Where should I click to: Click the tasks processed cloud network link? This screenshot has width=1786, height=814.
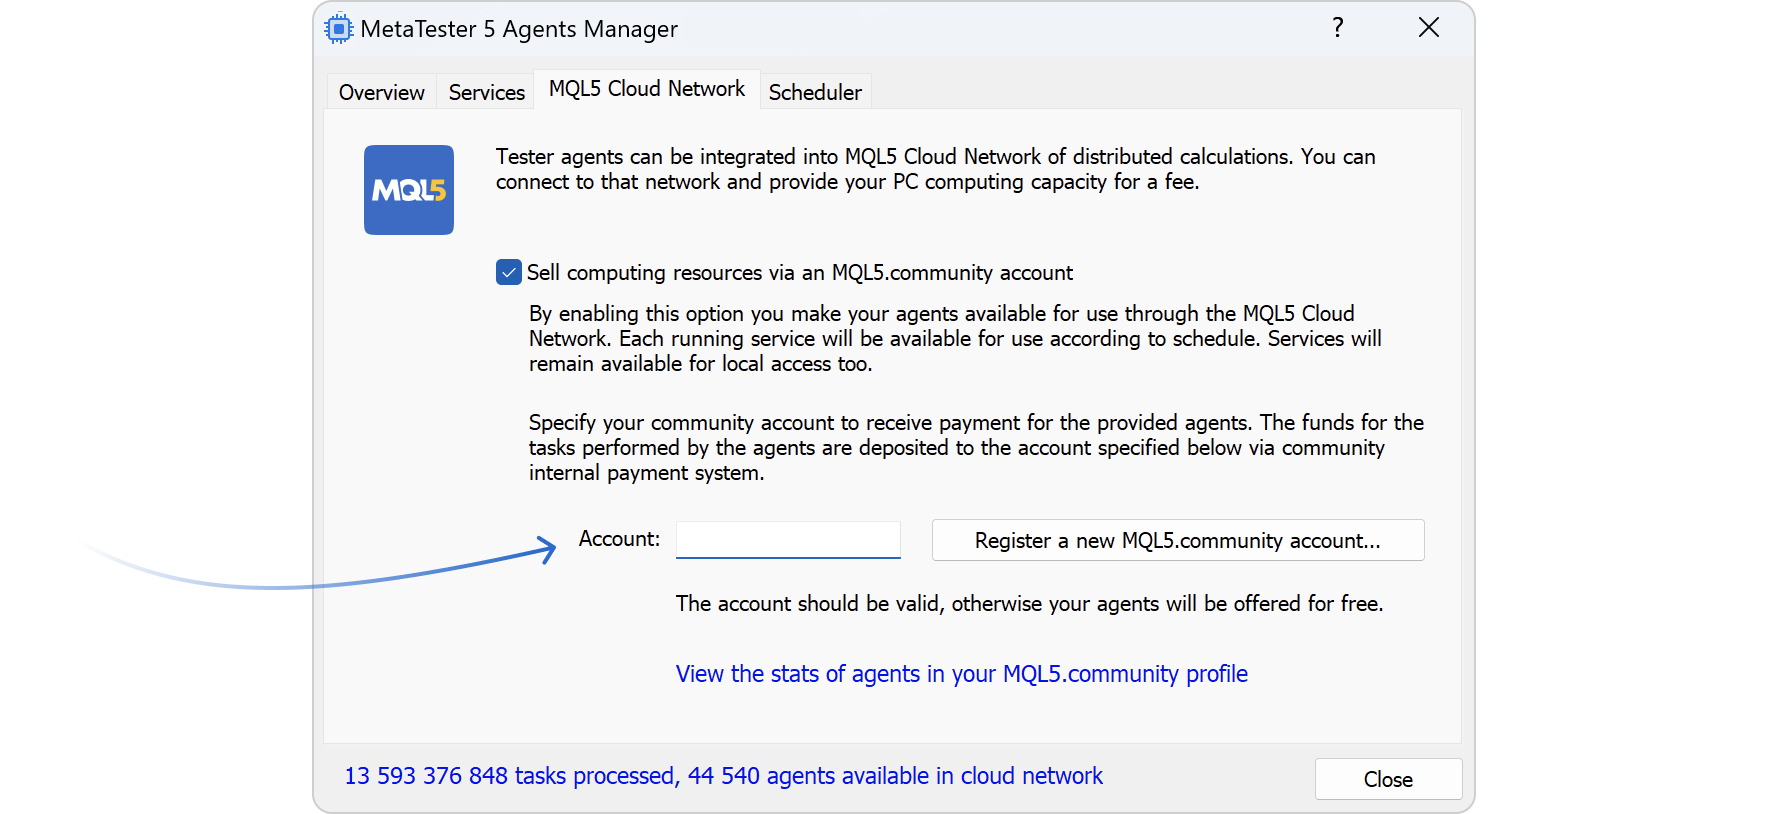(724, 776)
